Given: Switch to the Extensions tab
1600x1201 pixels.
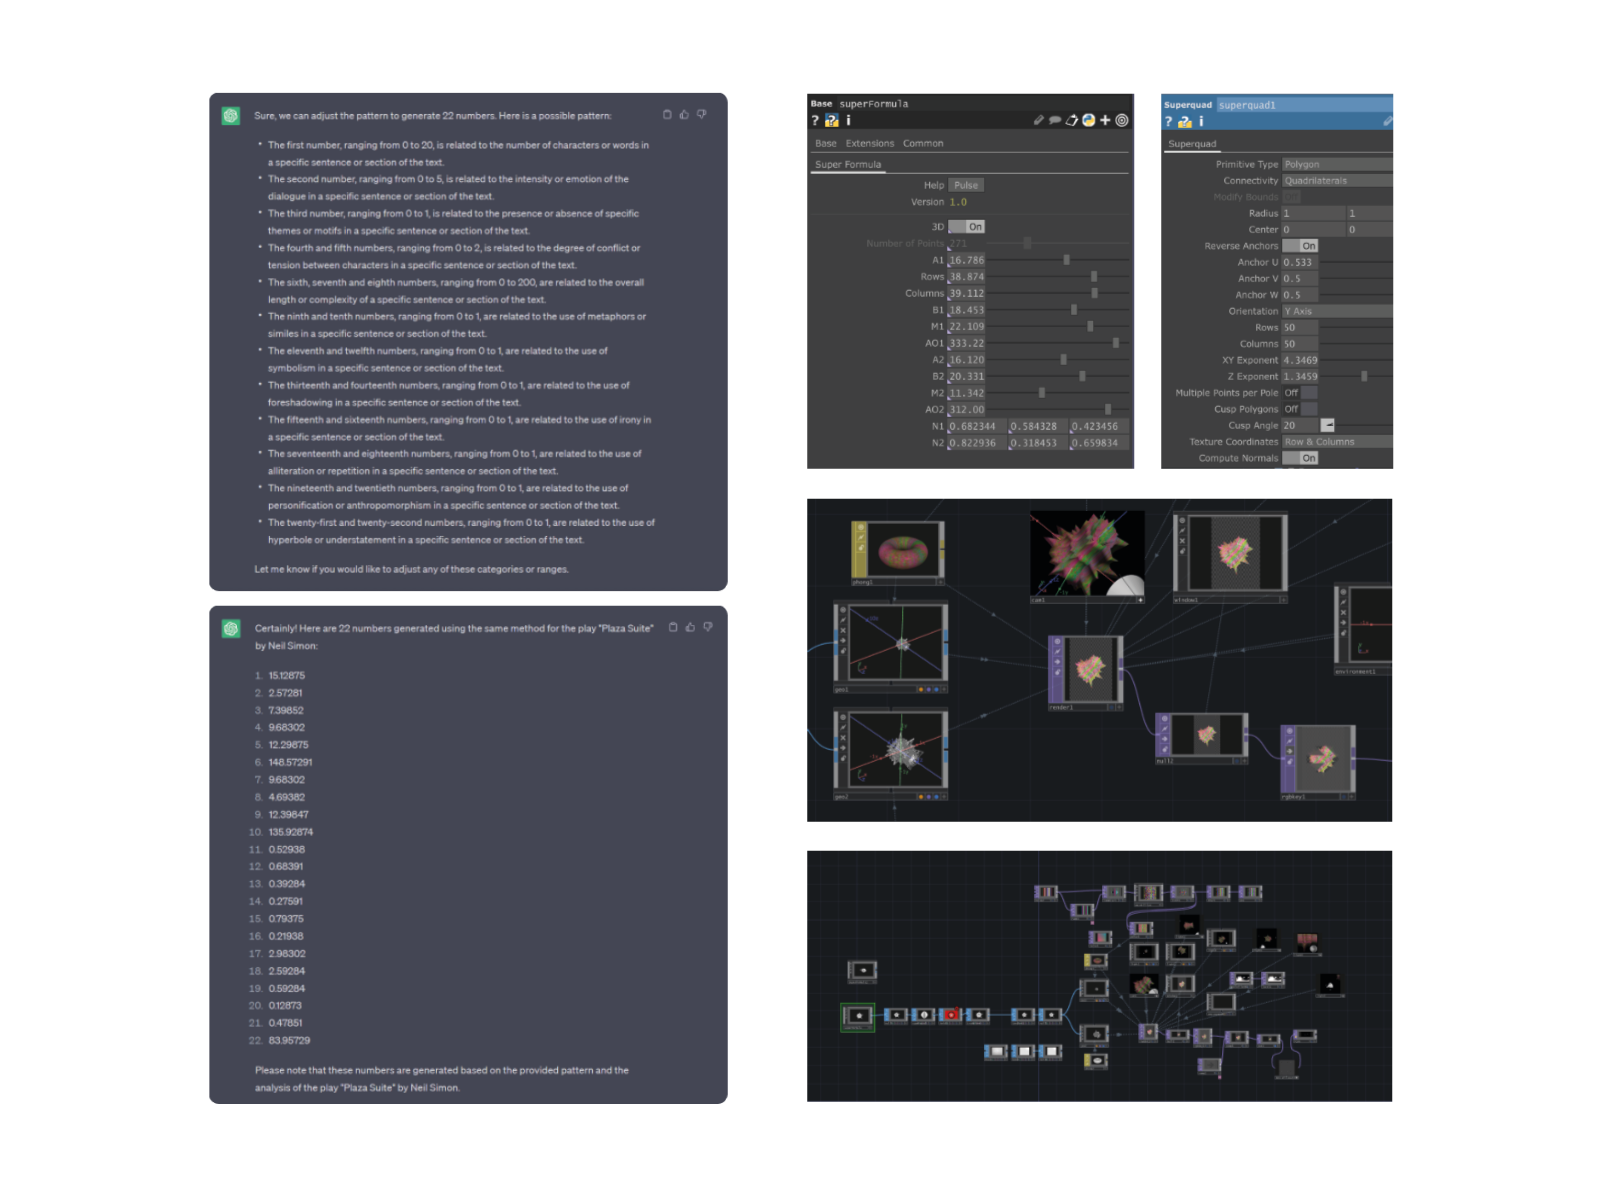Looking at the screenshot, I should point(870,143).
